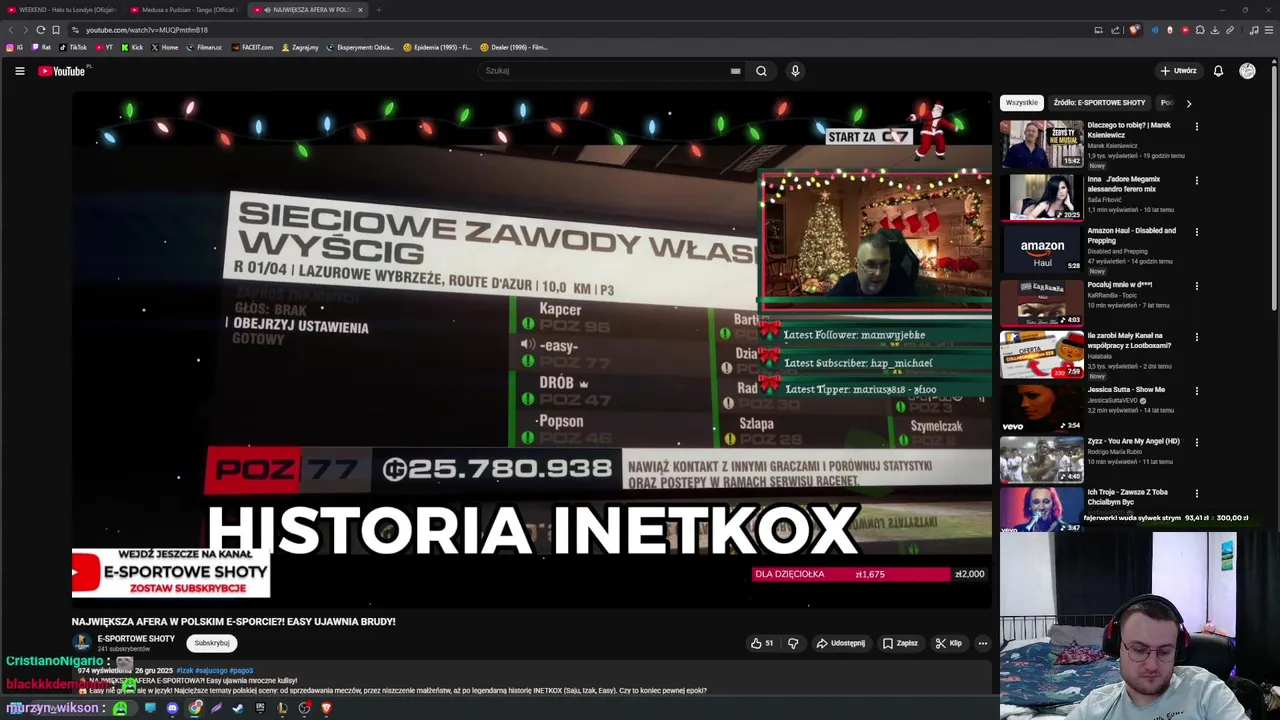Open Steam from the taskbar
Image resolution: width=1280 pixels, height=720 pixels.
pyautogui.click(x=238, y=708)
